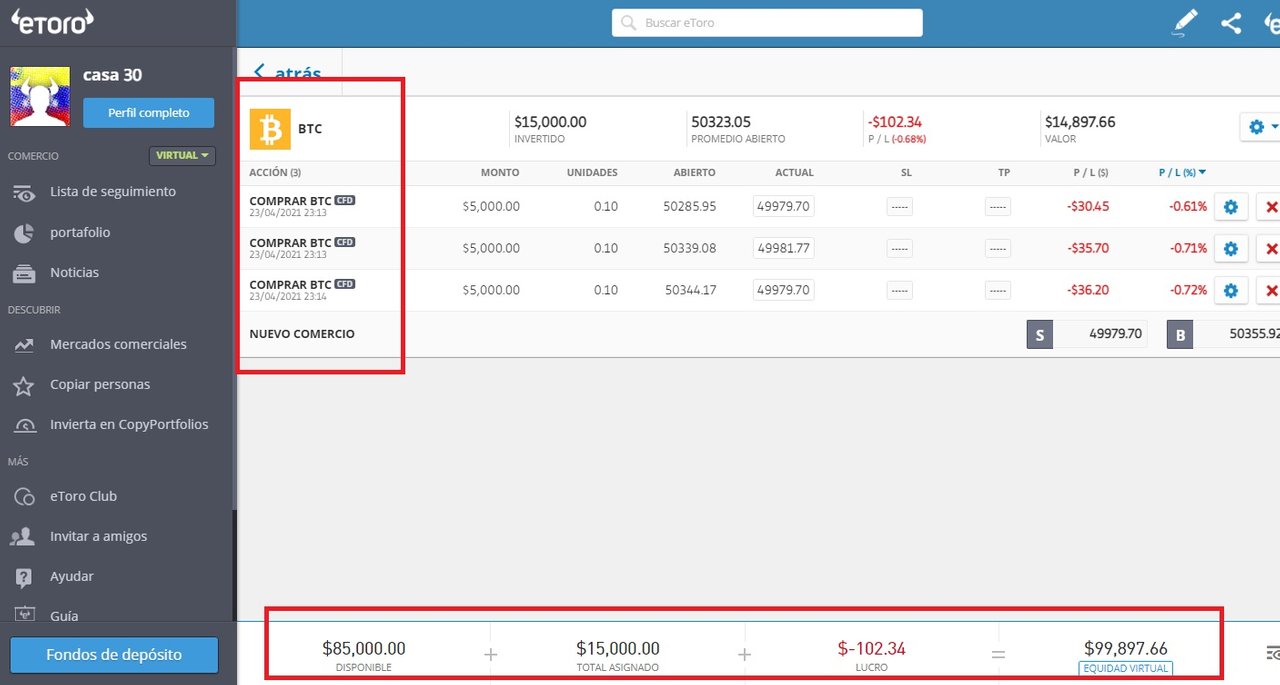Open gear settings for the -0.71% trade
Viewport: 1280px width, 685px height.
(1231, 248)
